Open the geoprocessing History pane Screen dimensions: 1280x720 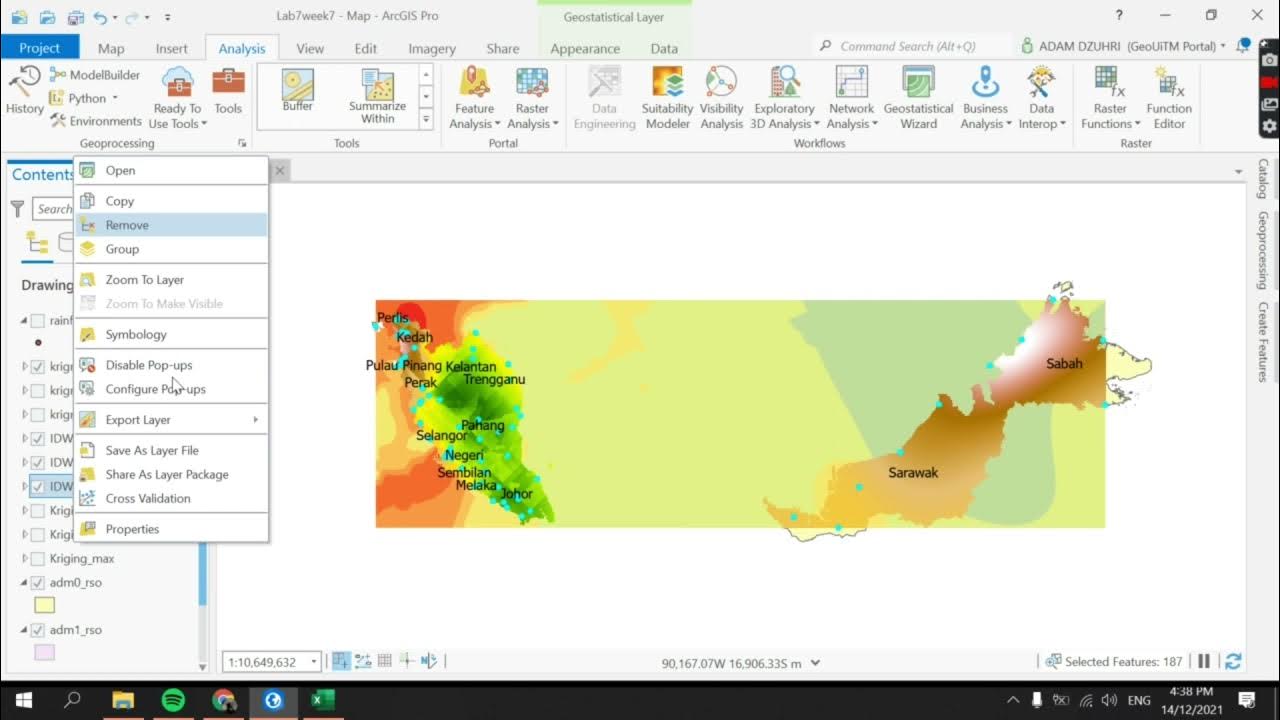tap(24, 90)
